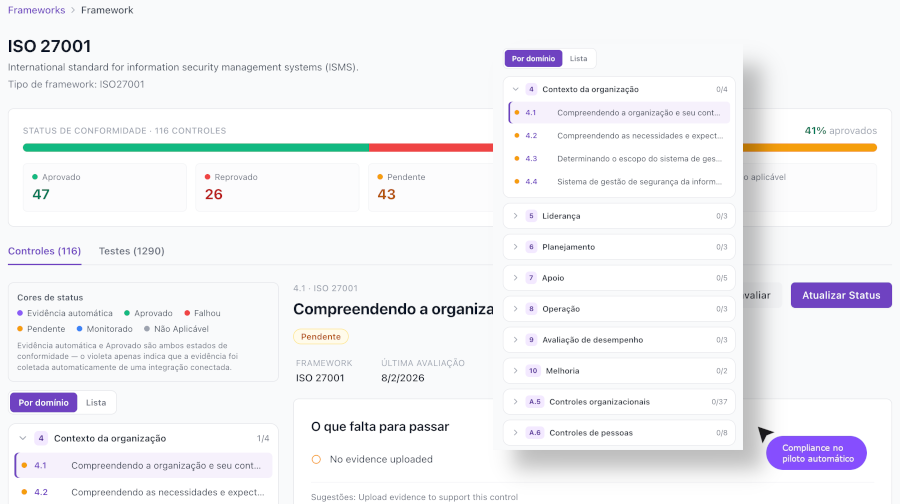Expand the Planejamento domain chevron
The width and height of the screenshot is (900, 504).
pyautogui.click(x=515, y=247)
